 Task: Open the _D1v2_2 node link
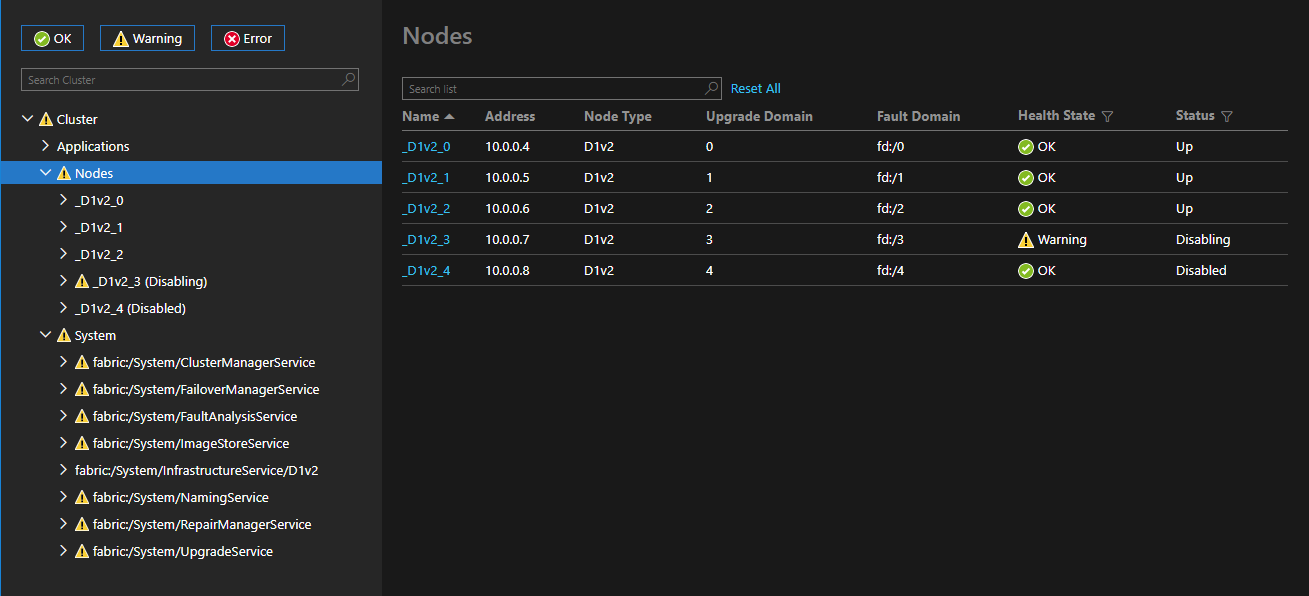click(x=426, y=208)
